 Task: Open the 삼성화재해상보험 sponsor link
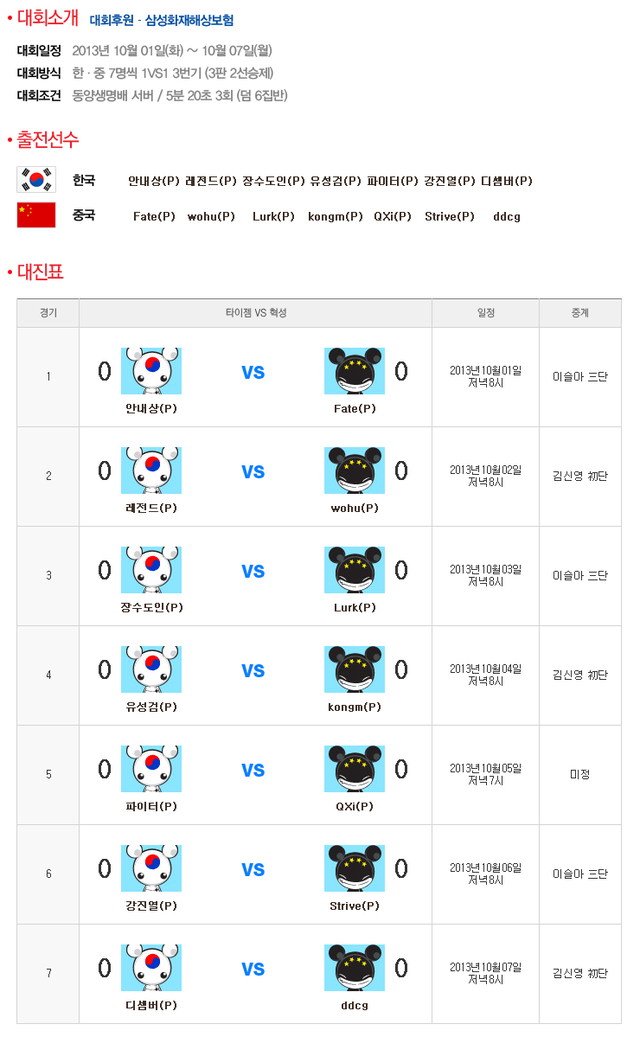189,21
